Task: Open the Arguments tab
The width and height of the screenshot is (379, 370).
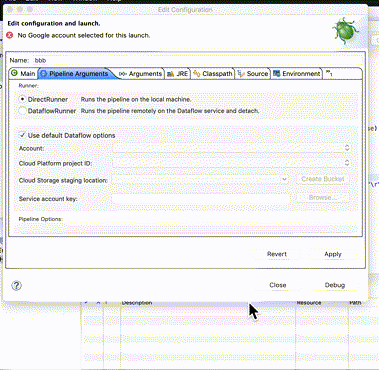Action: tap(141, 74)
